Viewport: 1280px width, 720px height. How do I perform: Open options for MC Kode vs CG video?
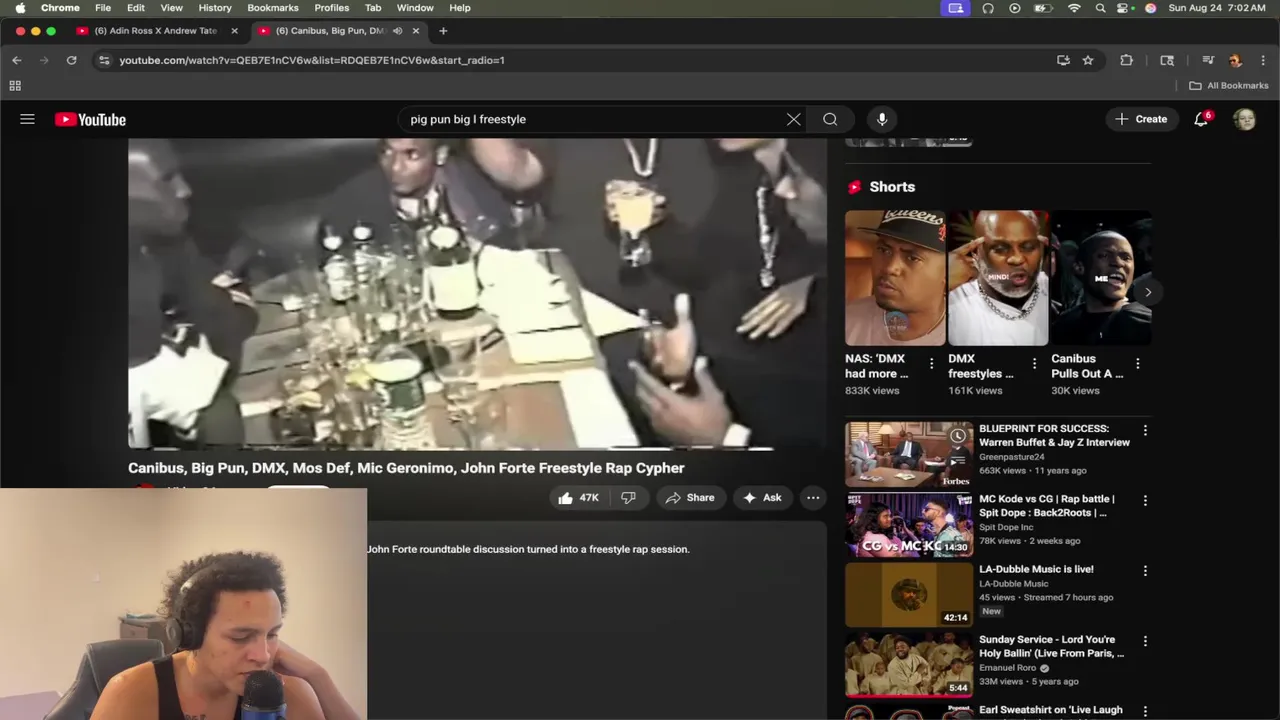pos(1145,500)
